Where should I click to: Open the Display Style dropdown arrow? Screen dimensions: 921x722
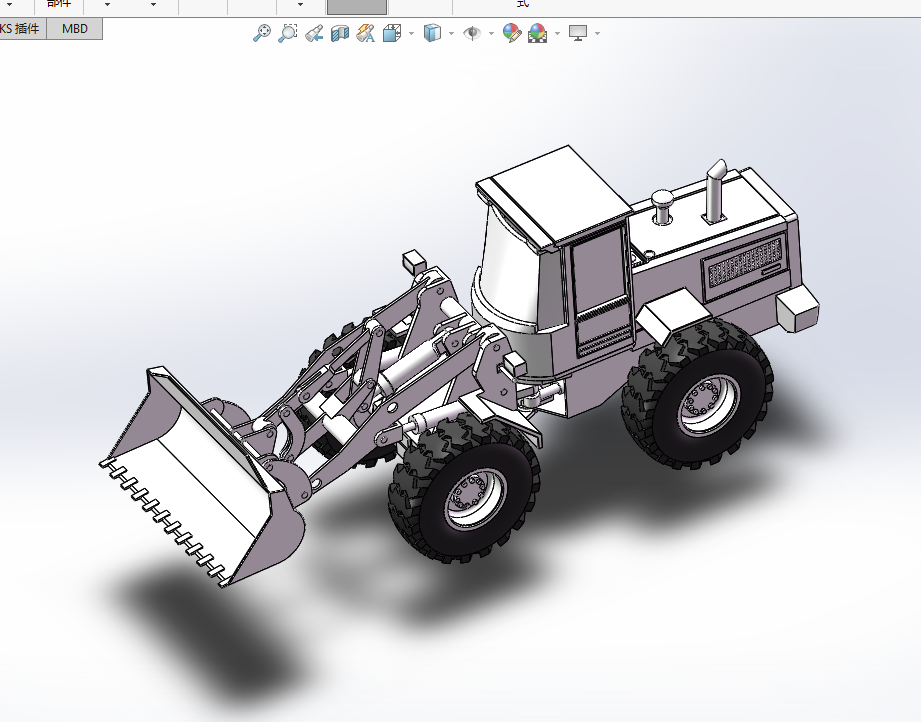tap(451, 33)
